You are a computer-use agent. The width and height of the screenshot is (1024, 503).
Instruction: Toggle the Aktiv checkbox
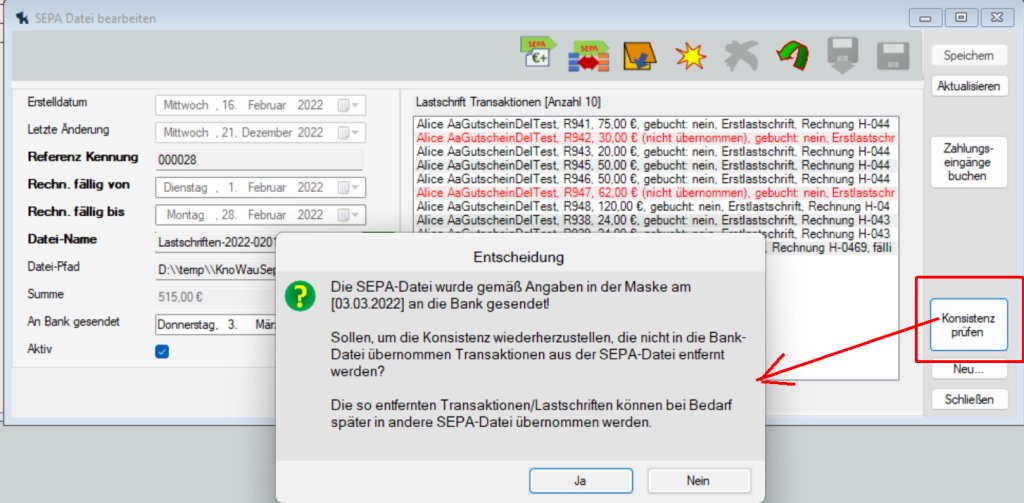(162, 351)
